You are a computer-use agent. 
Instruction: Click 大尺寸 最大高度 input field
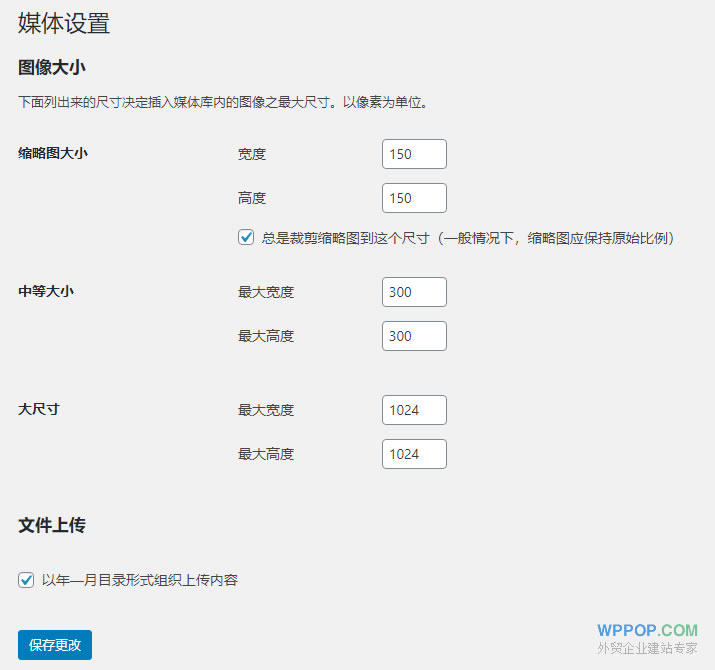pos(414,454)
